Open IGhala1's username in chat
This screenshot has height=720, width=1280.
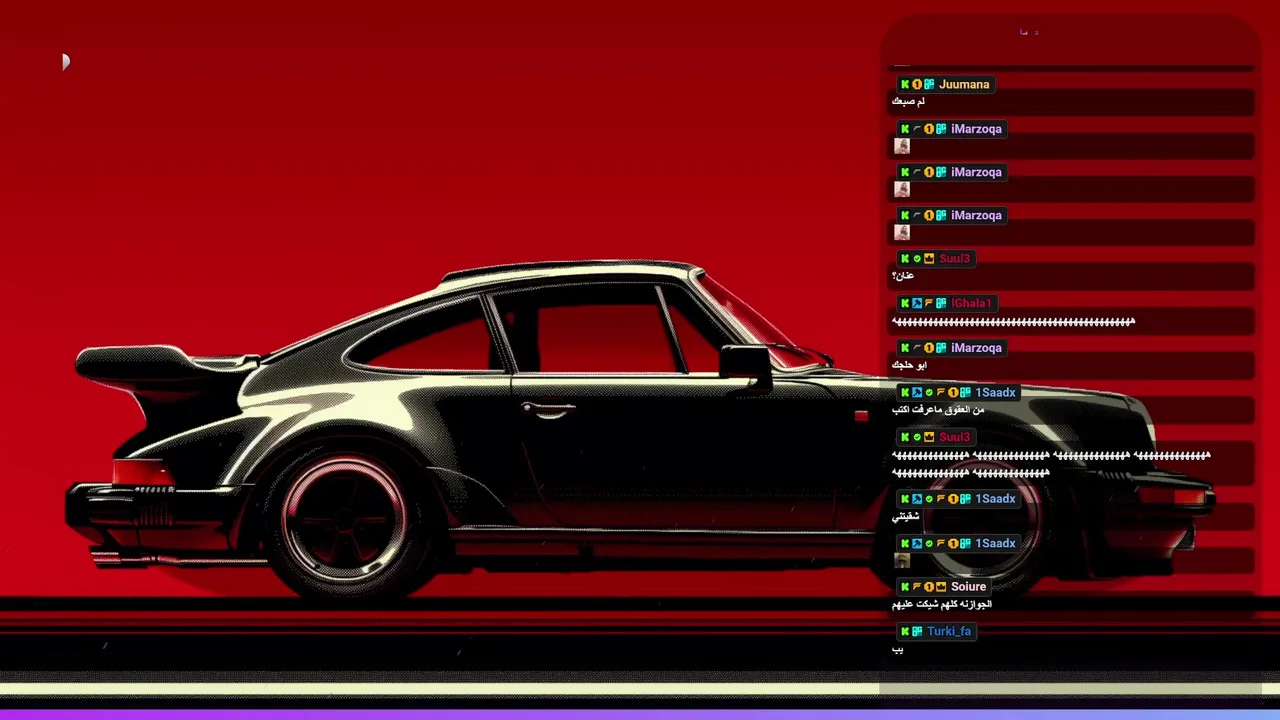(971, 303)
